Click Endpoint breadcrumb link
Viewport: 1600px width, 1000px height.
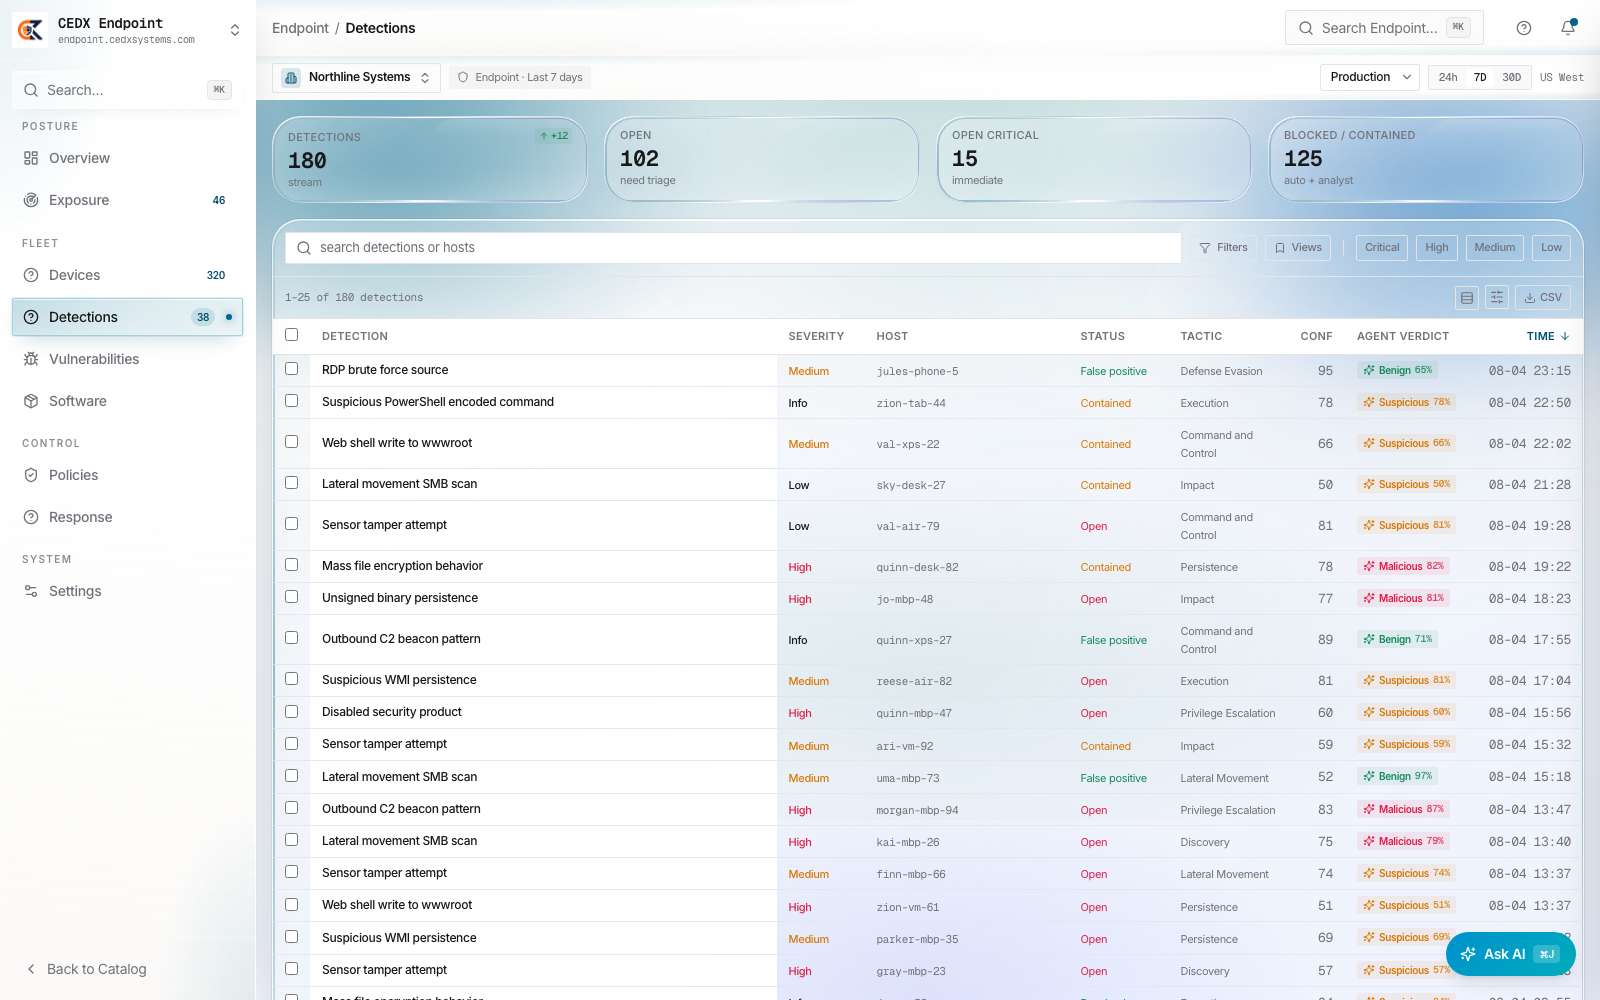300,28
